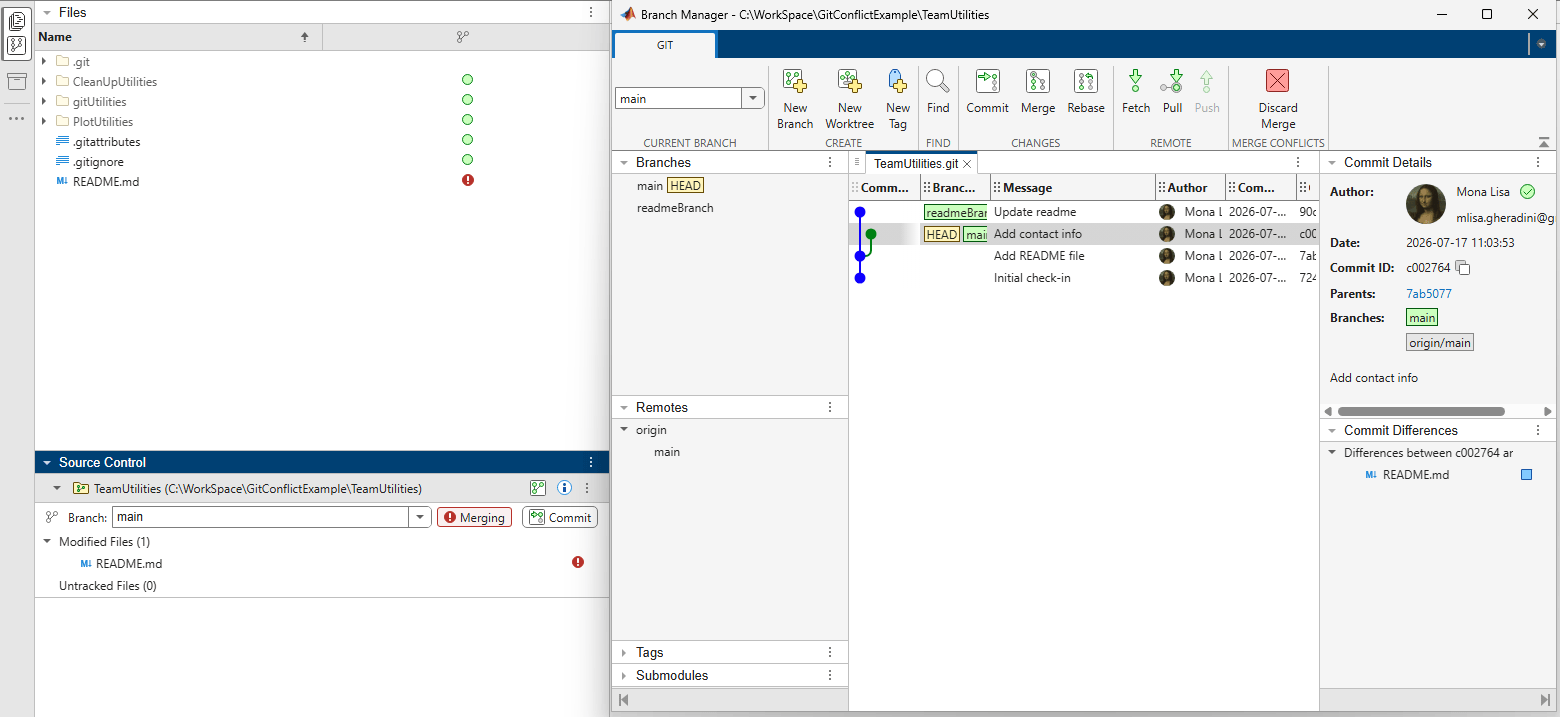The height and width of the screenshot is (717, 1560).
Task: Open the Source Control sidebar icon
Action: [x=17, y=46]
